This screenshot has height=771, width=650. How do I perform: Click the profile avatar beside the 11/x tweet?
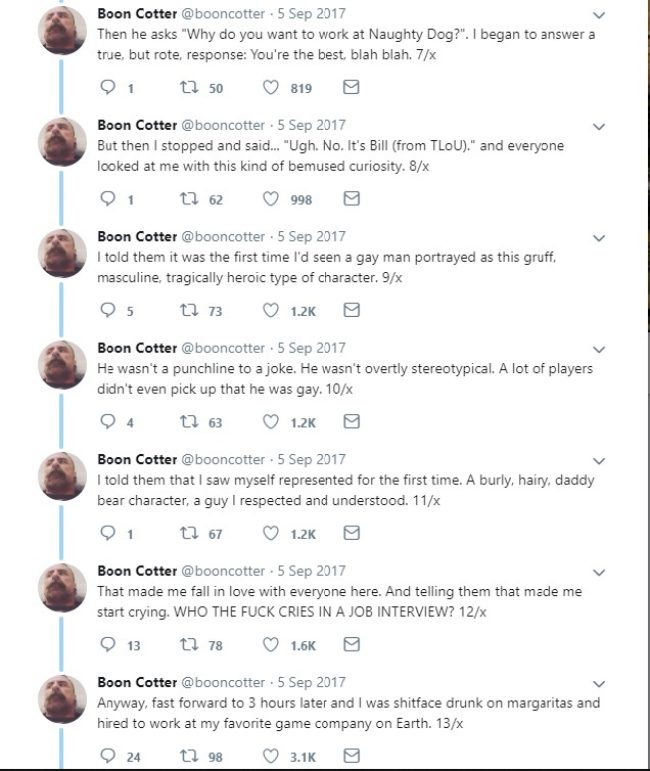coord(62,476)
